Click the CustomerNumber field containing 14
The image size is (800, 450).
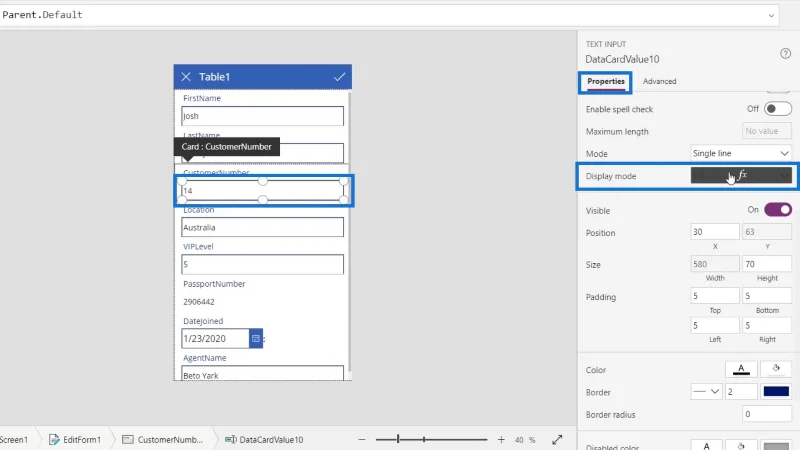point(262,190)
